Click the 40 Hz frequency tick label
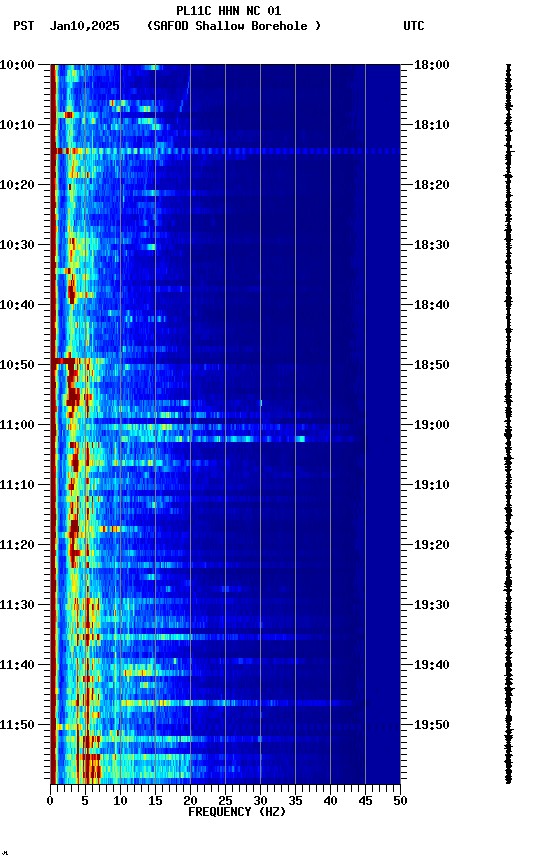The height and width of the screenshot is (864, 552). tap(330, 801)
